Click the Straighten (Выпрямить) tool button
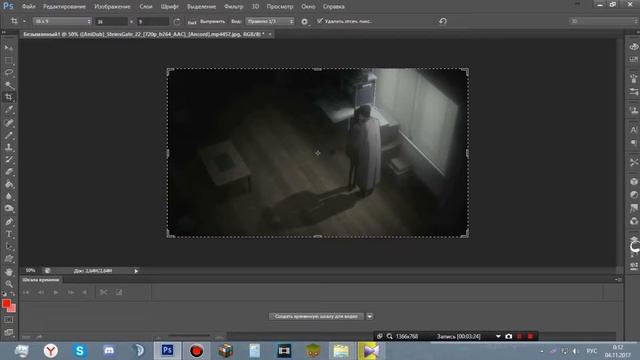The height and width of the screenshot is (360, 640). 207,21
